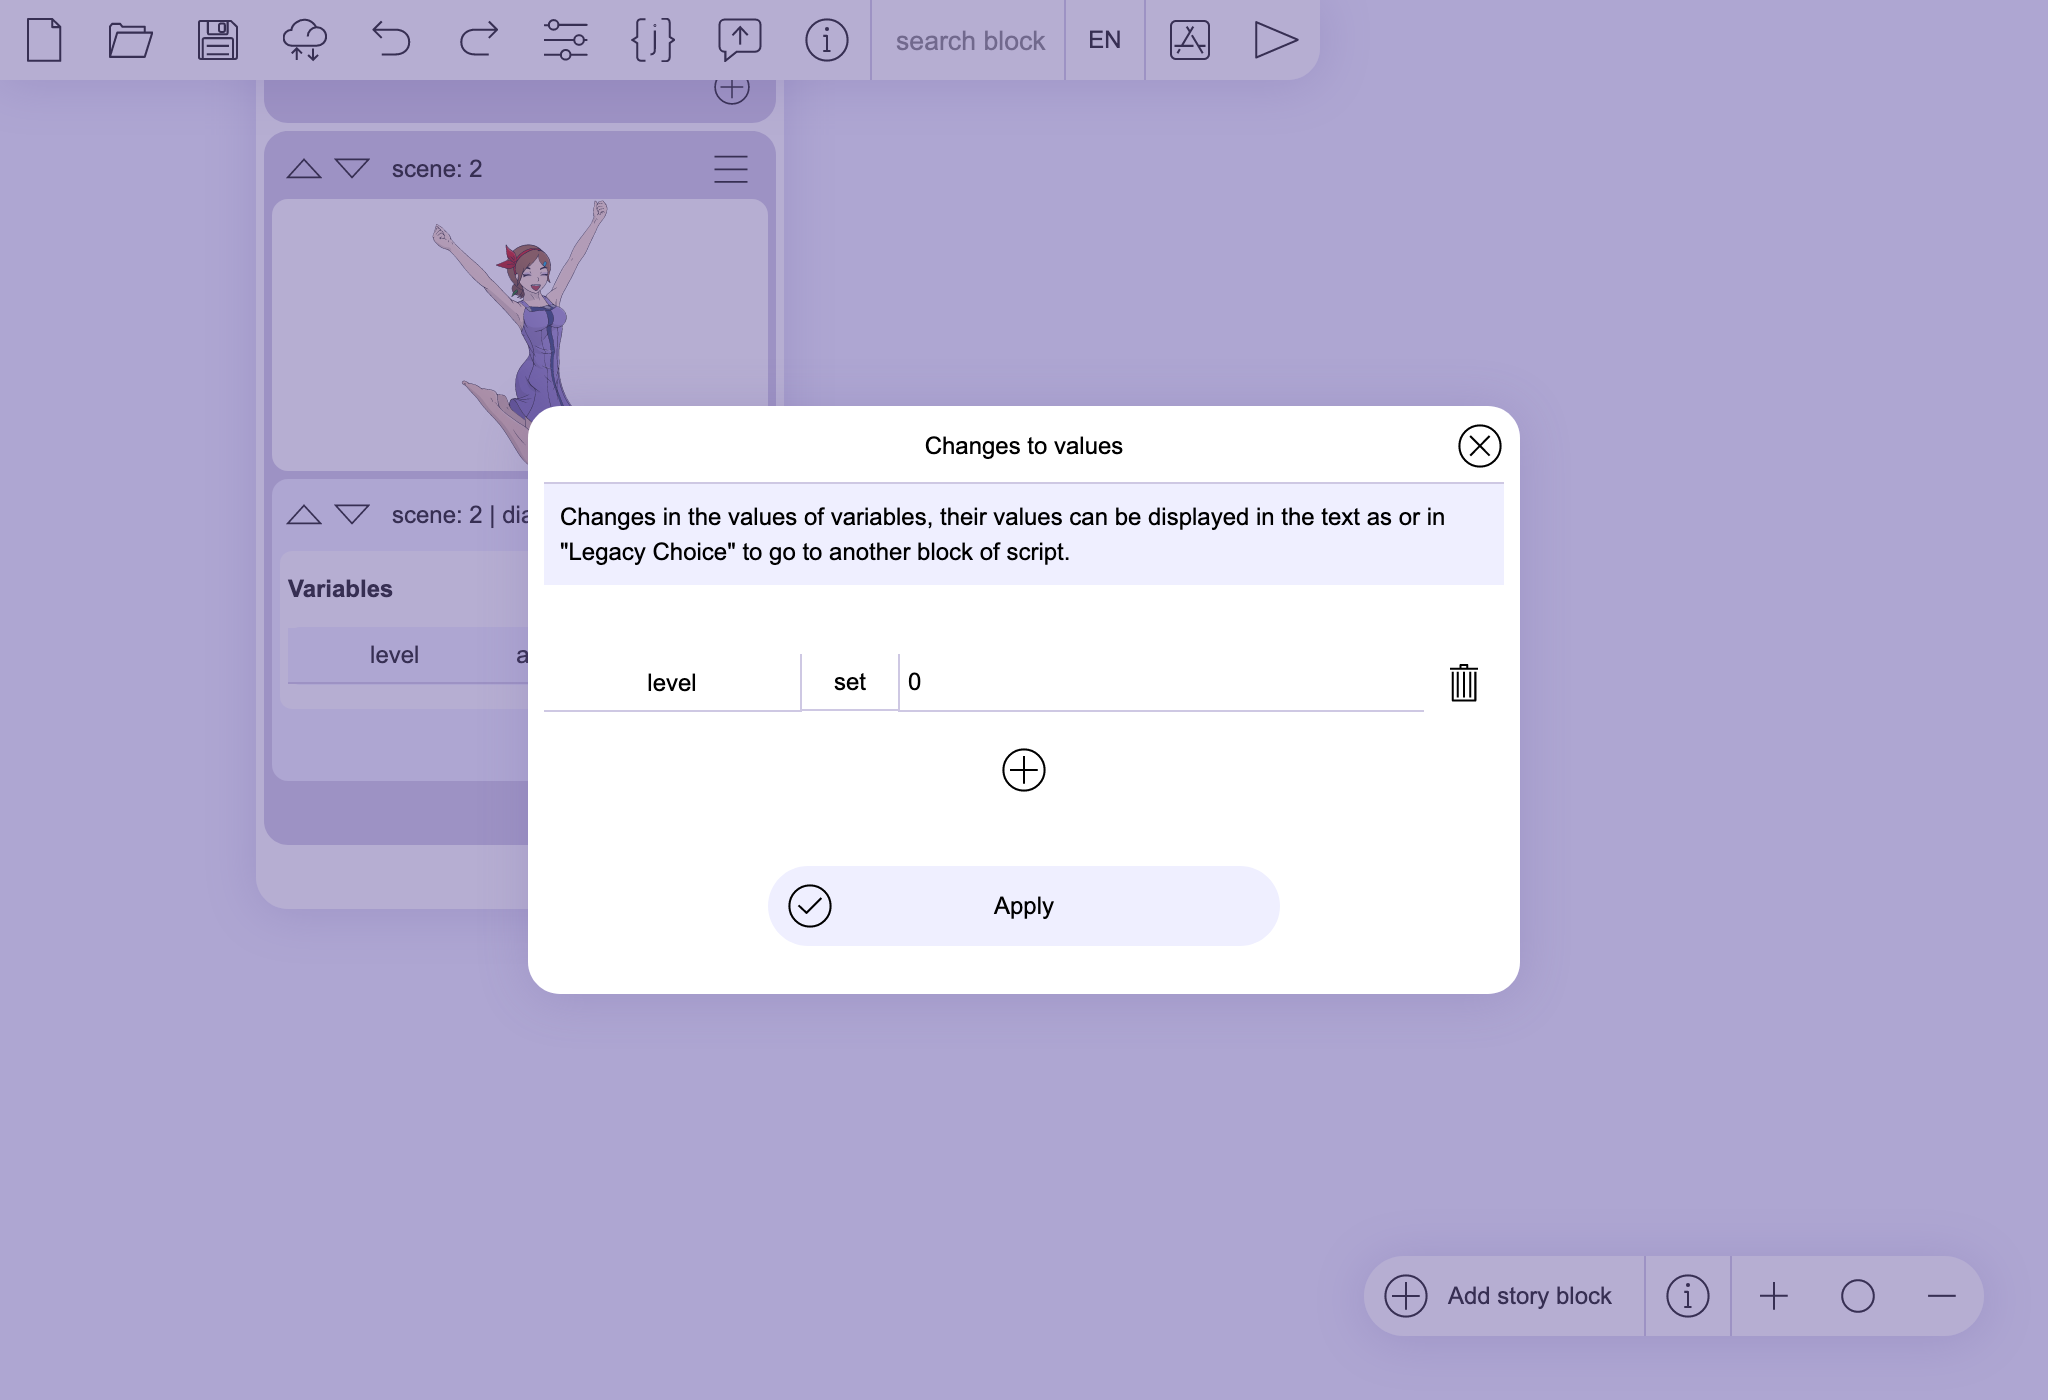Open the scene 2 hamburger menu
Screen dimensions: 2048x1400
coord(731,169)
